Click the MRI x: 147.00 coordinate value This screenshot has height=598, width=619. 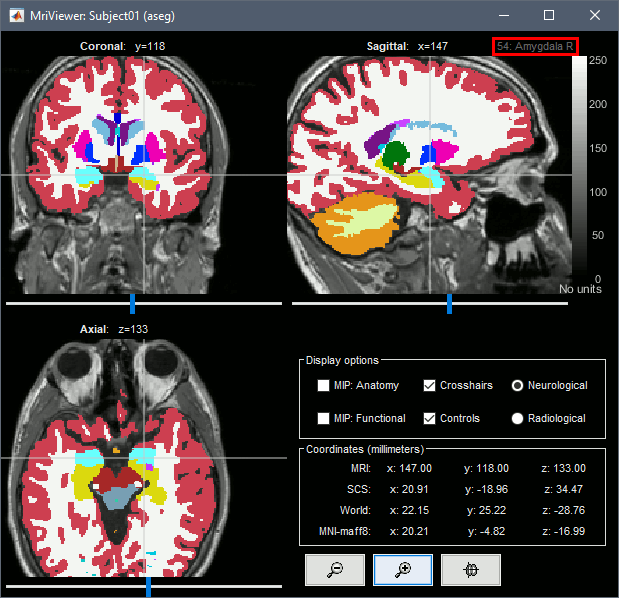tap(416, 468)
